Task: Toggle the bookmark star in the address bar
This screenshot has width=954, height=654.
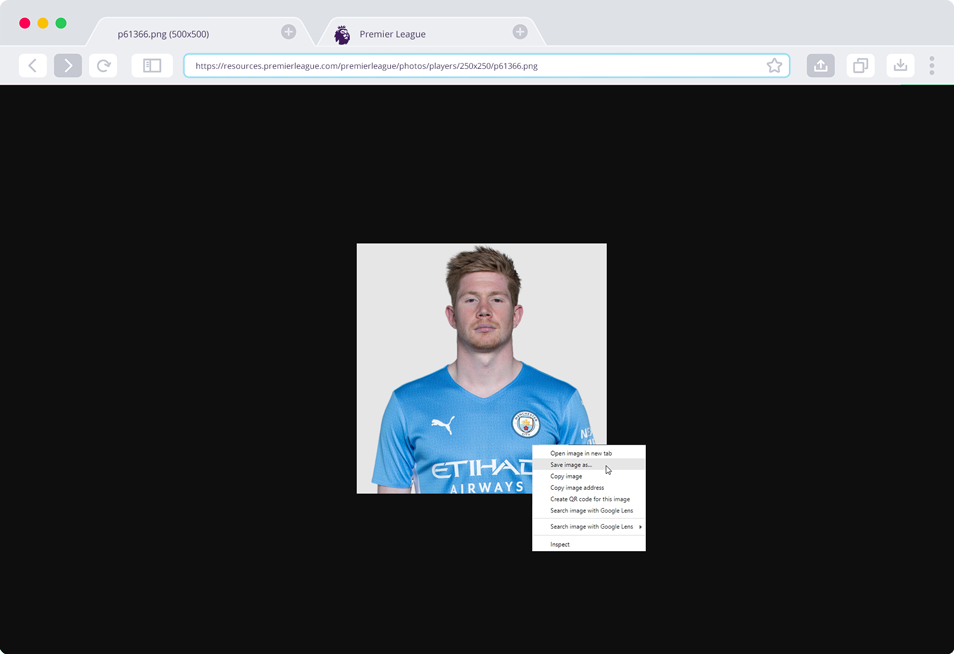Action: coord(774,65)
